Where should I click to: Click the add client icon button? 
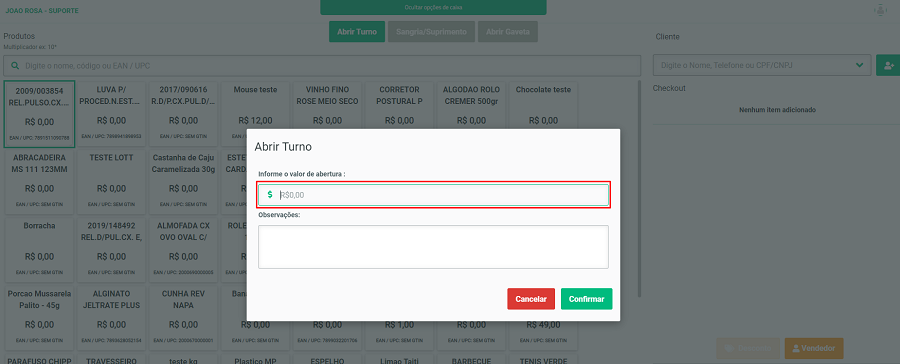pyautogui.click(x=889, y=65)
